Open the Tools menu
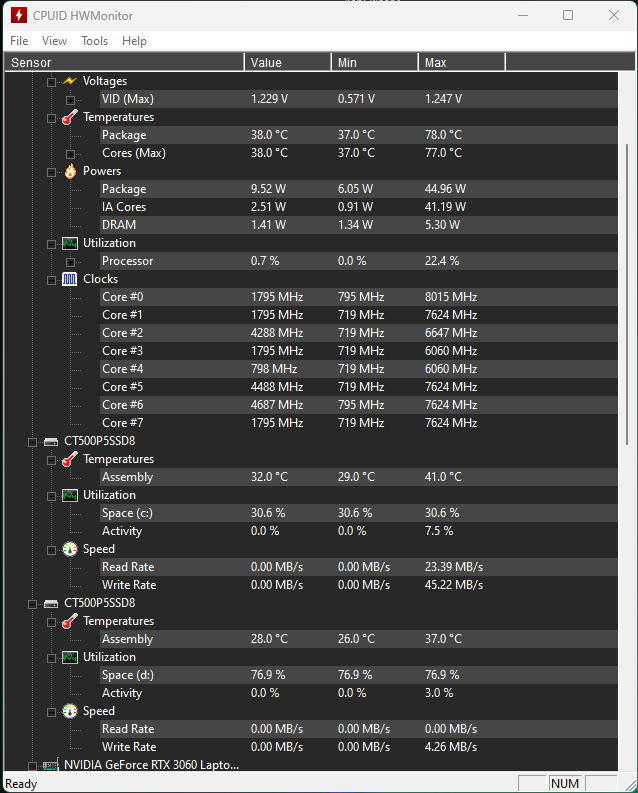 tap(95, 41)
